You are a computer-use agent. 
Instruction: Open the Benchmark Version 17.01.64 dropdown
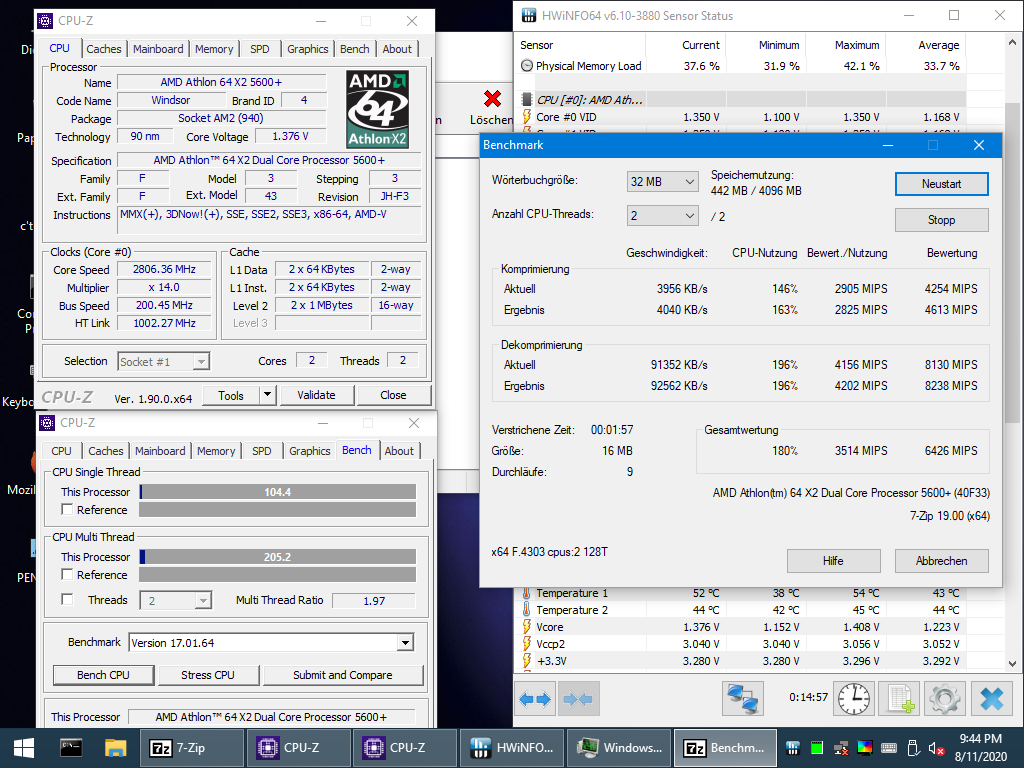[x=271, y=643]
